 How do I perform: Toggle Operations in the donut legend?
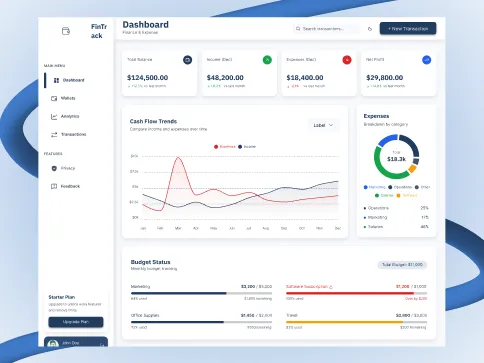point(400,187)
